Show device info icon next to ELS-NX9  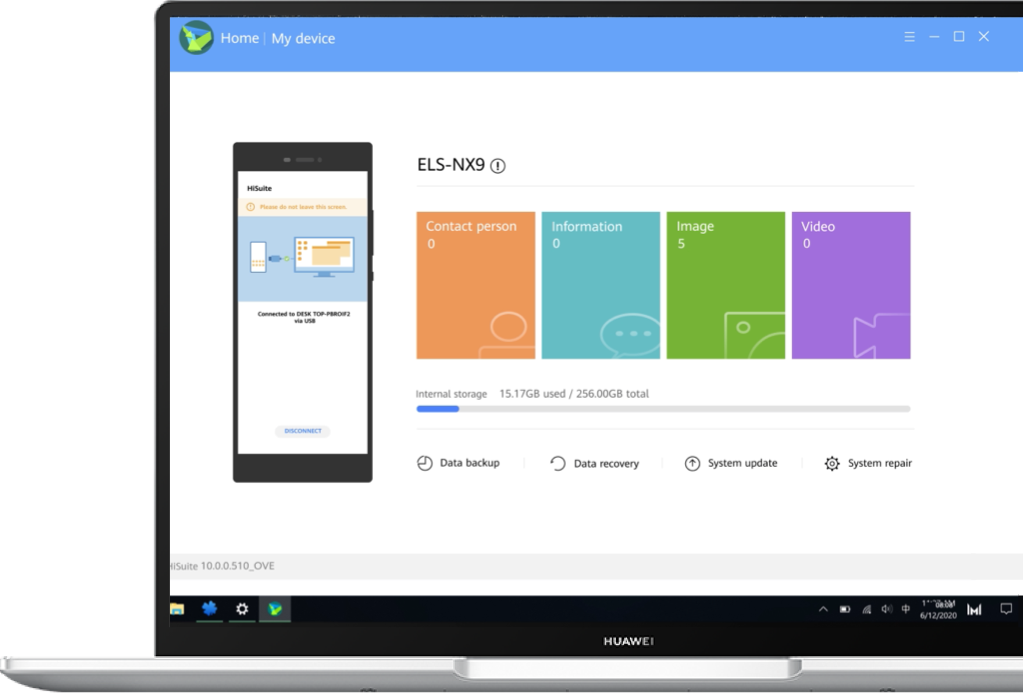[x=498, y=166]
